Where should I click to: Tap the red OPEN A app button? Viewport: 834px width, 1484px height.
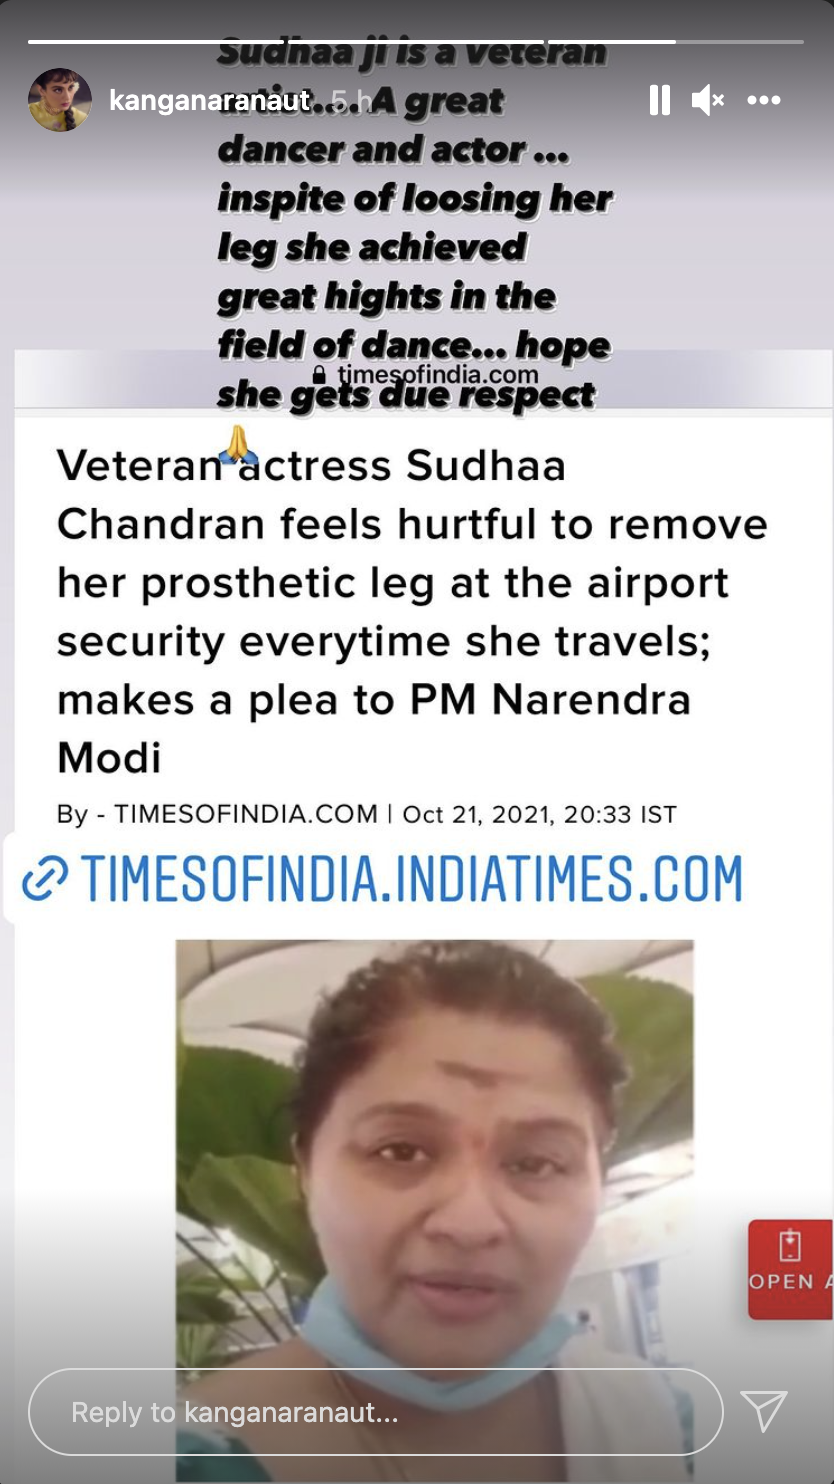pos(791,1270)
